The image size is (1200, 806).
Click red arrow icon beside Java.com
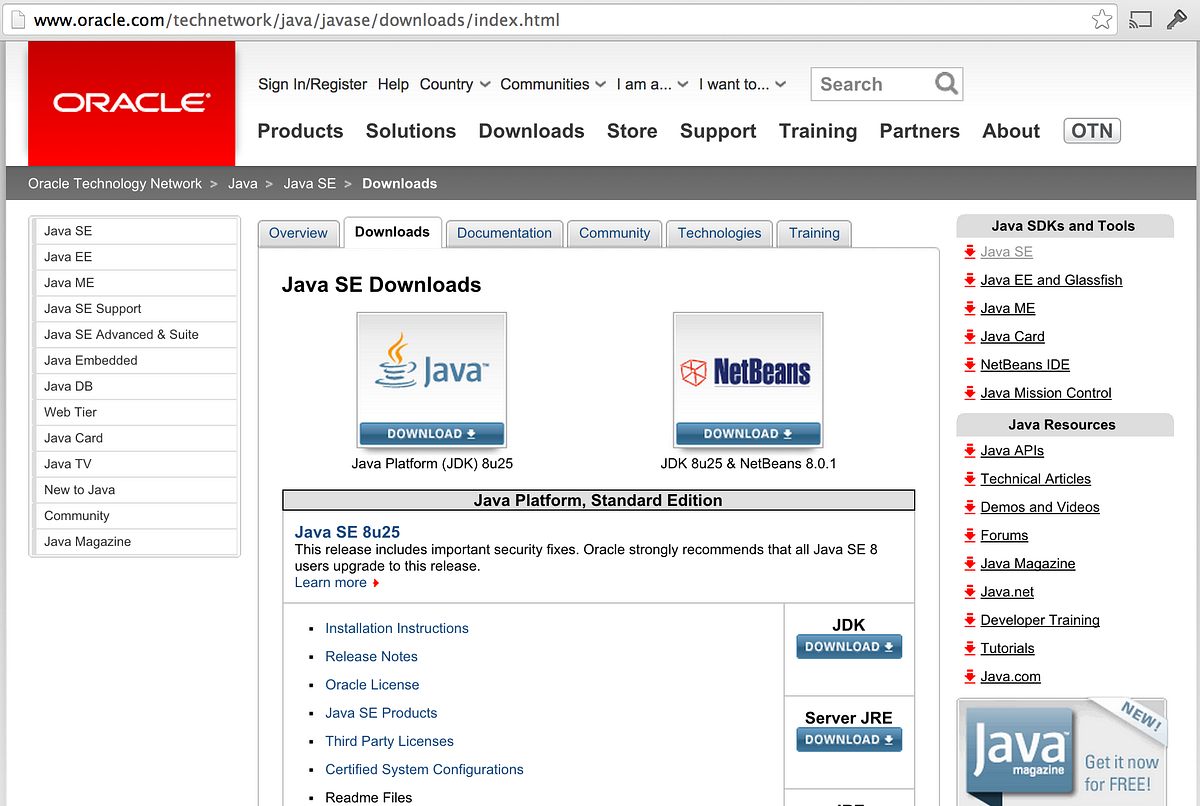coord(970,677)
